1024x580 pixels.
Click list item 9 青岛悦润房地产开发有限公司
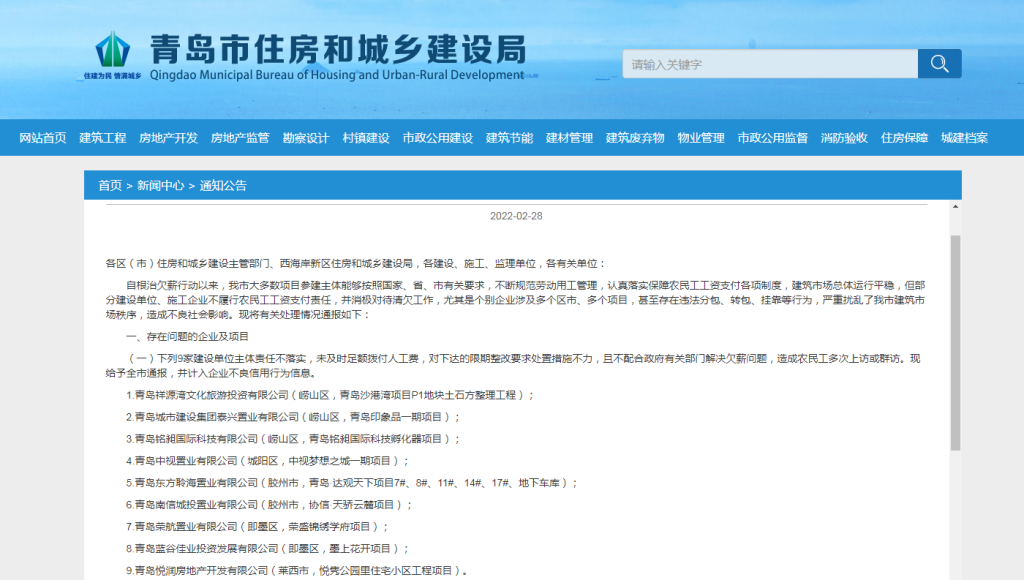[x=297, y=571]
